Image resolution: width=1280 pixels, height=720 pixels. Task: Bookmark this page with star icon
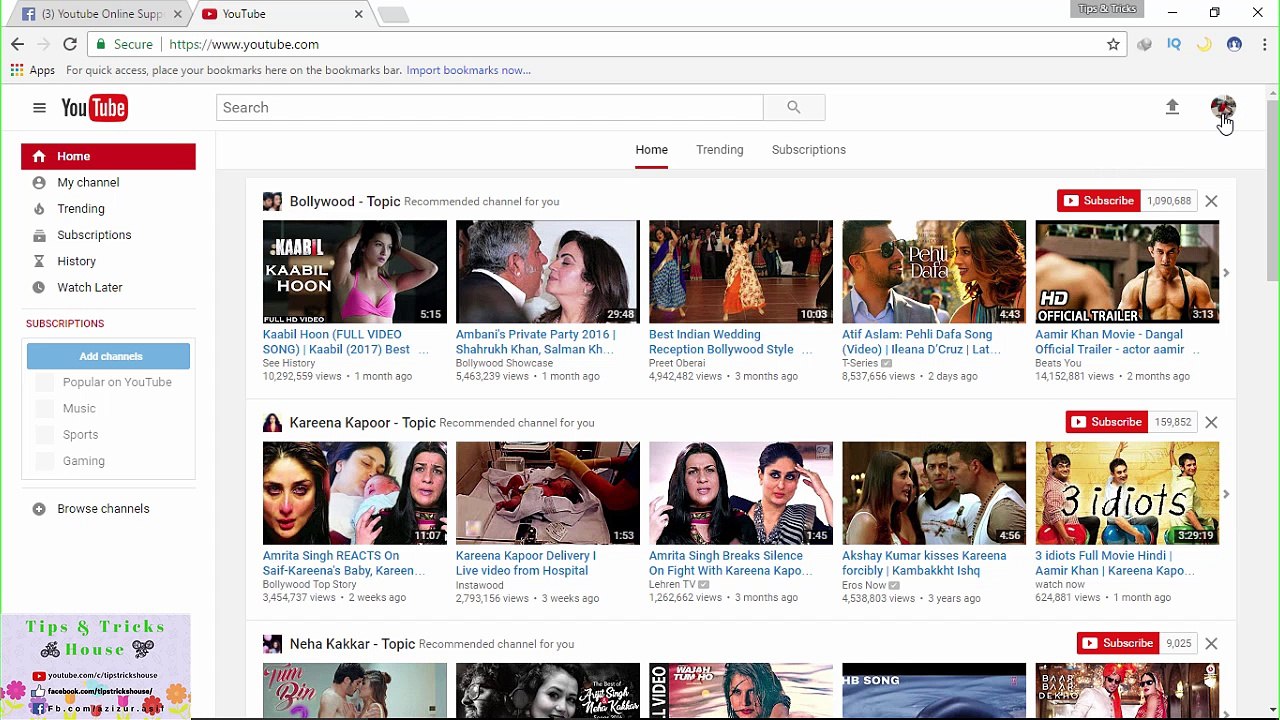pos(1113,44)
